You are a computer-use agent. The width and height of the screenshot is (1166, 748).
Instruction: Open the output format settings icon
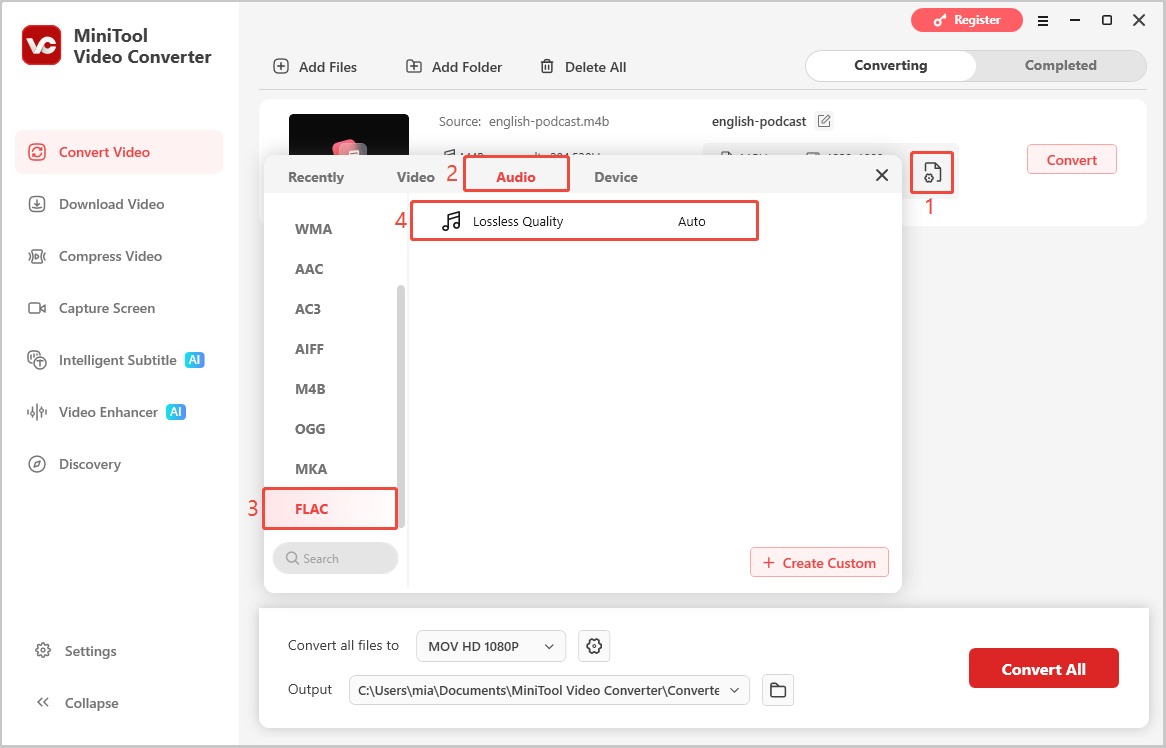point(932,173)
